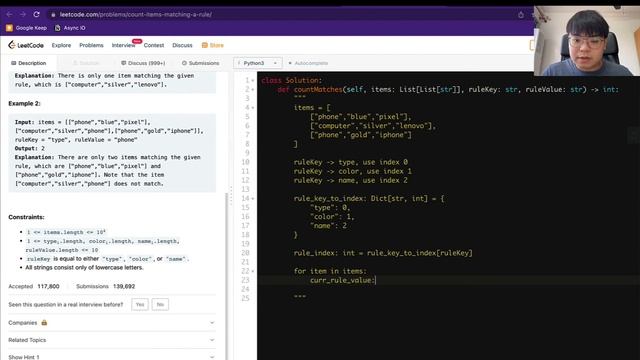The height and width of the screenshot is (360, 640).
Task: Open the Python3 language dropdown
Action: tap(257, 63)
